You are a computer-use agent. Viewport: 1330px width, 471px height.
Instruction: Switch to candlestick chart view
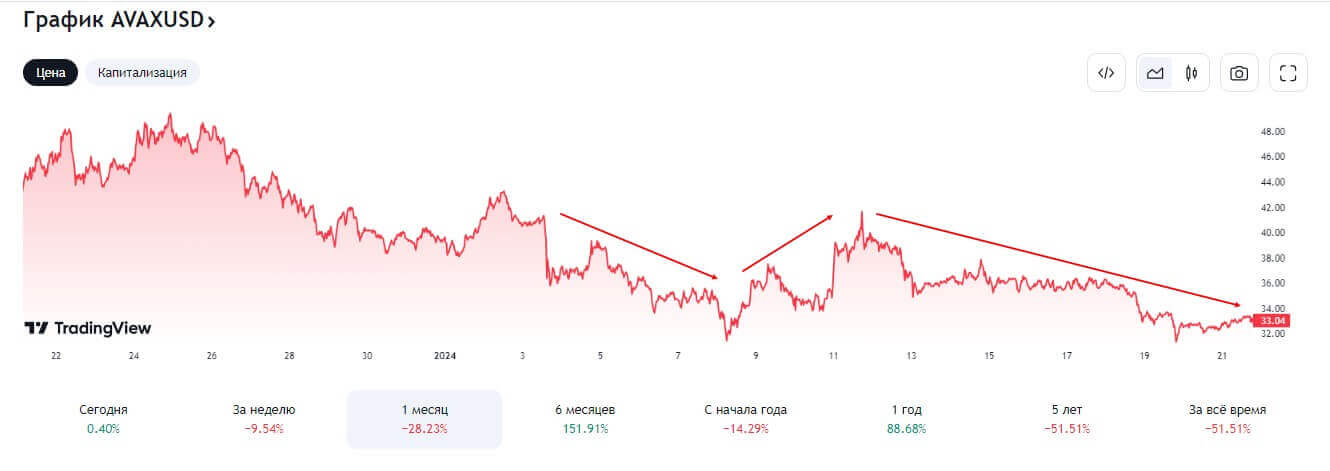point(1191,73)
